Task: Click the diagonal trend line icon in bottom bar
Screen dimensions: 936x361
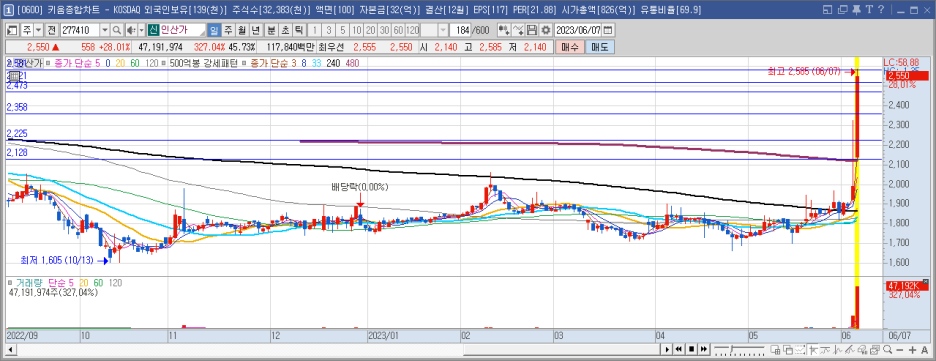Action: tap(850, 349)
